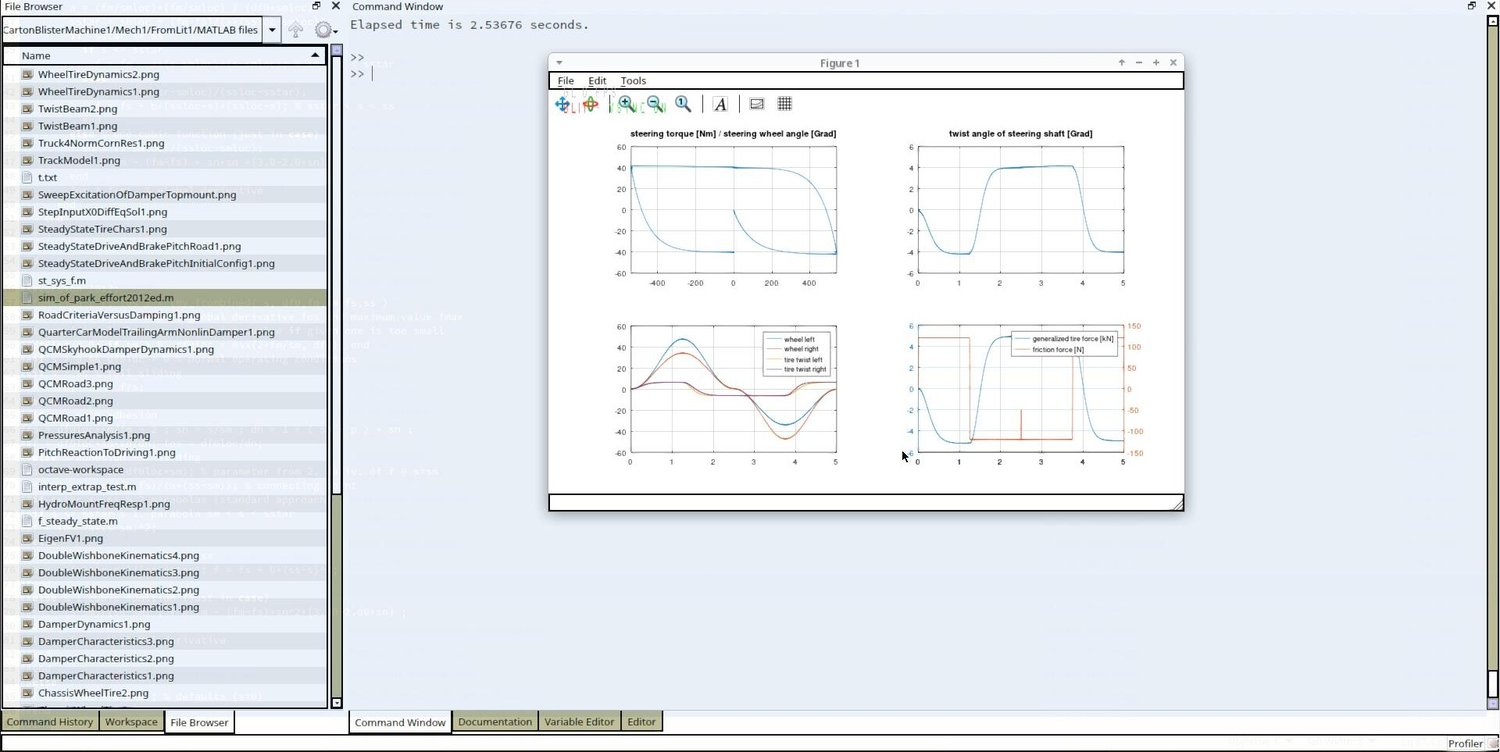Toggle grid icon in Figure 1 toolbar
The image size is (1500, 752).
click(785, 104)
